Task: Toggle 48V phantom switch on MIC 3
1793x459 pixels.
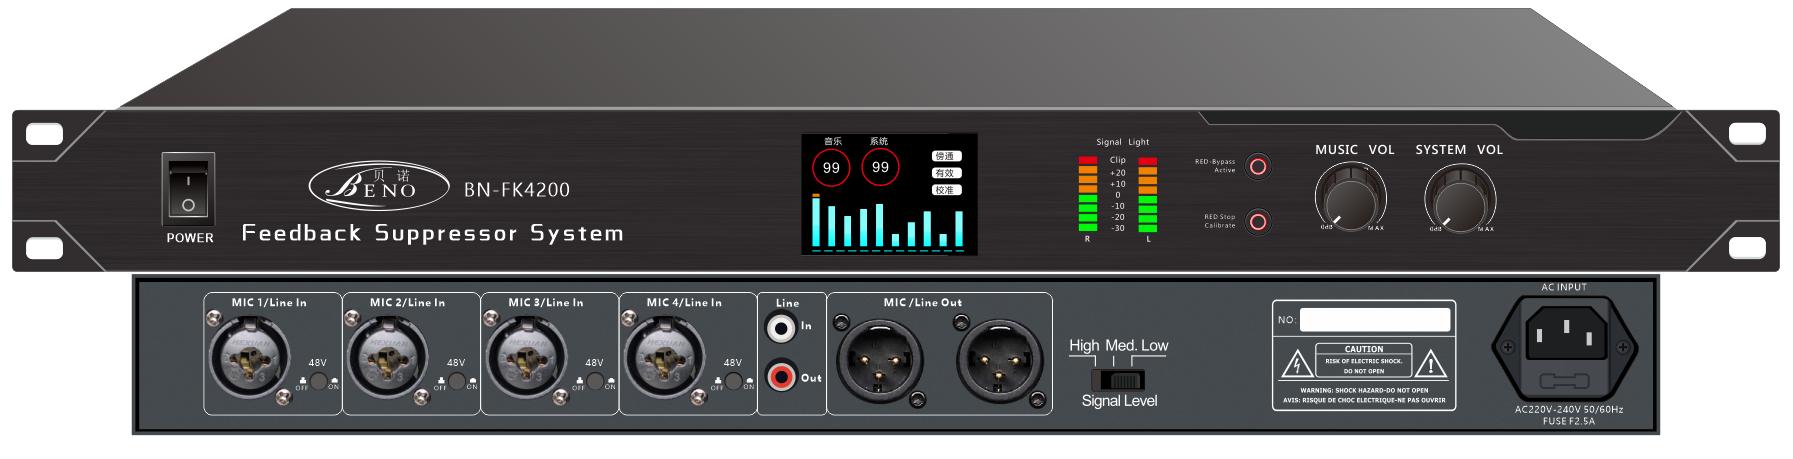Action: [x=594, y=381]
